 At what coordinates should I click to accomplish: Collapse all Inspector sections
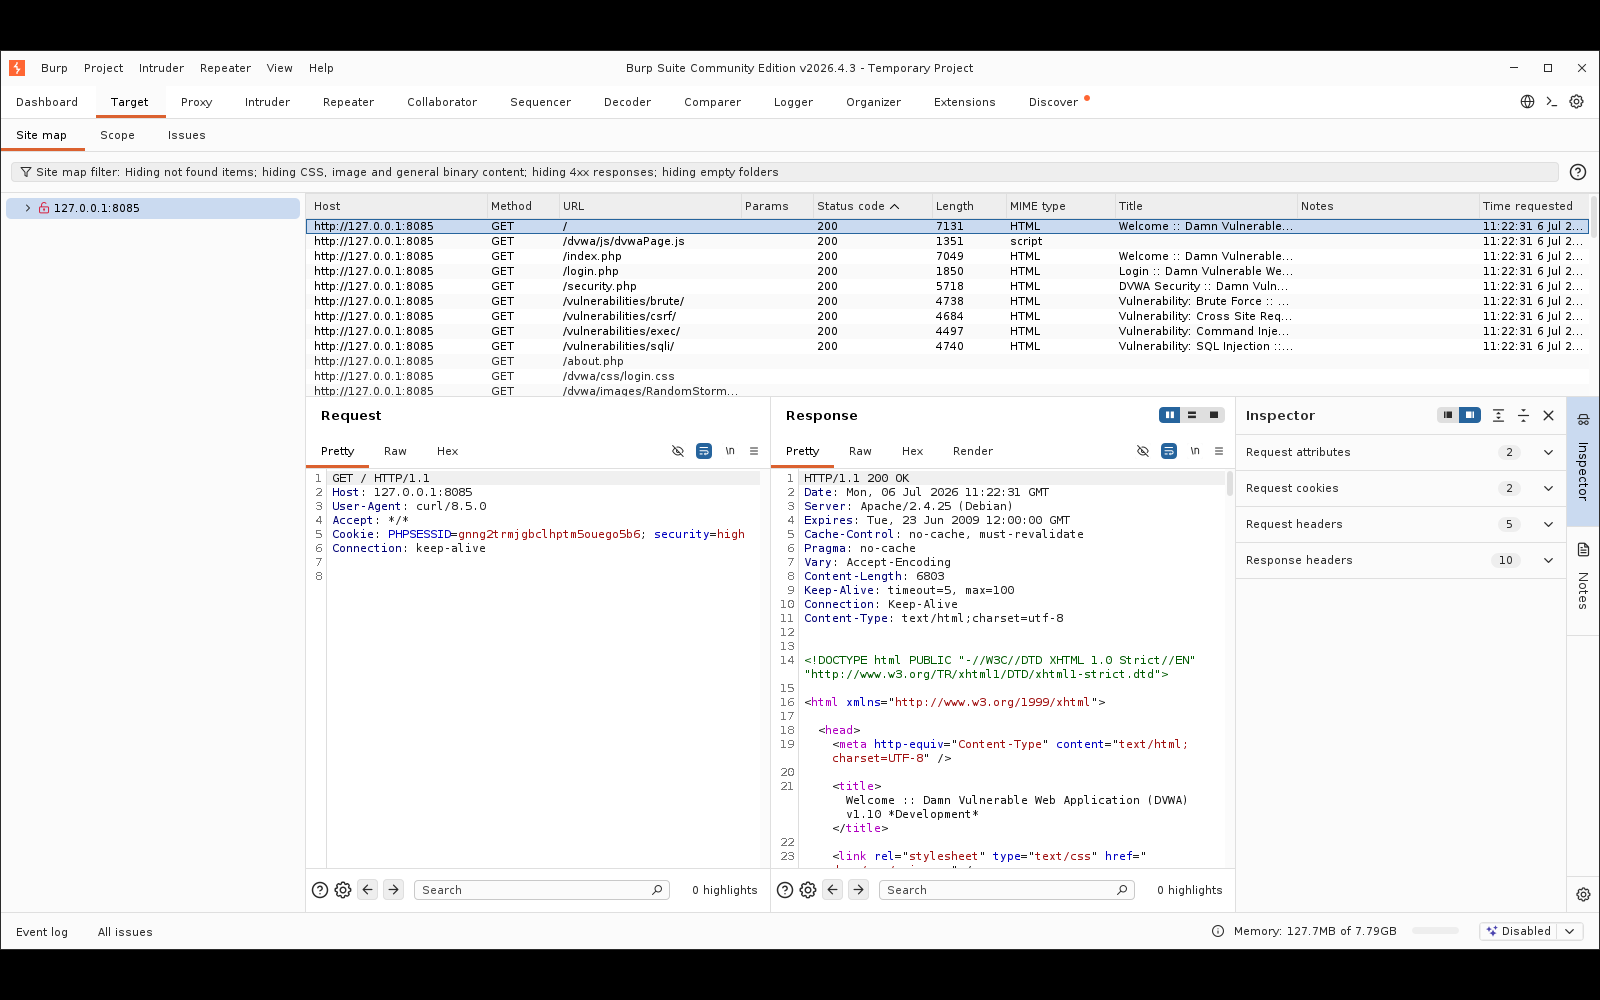(1523, 415)
